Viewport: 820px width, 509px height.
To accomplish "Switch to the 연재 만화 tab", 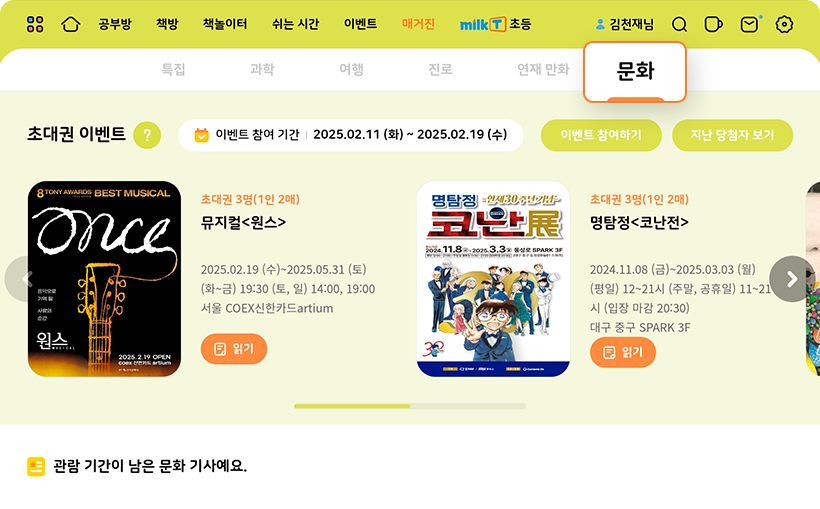I will (x=543, y=69).
